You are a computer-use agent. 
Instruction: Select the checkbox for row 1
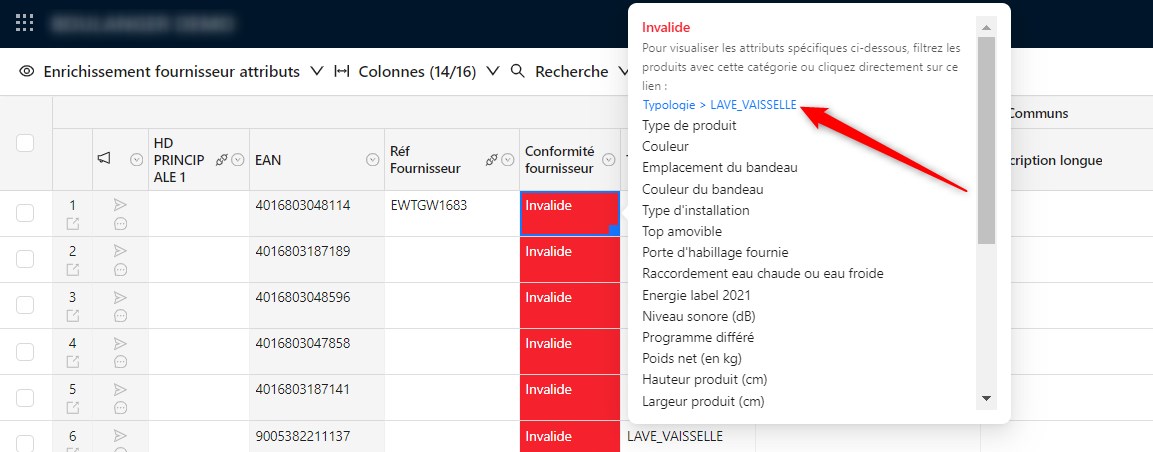pyautogui.click(x=25, y=213)
